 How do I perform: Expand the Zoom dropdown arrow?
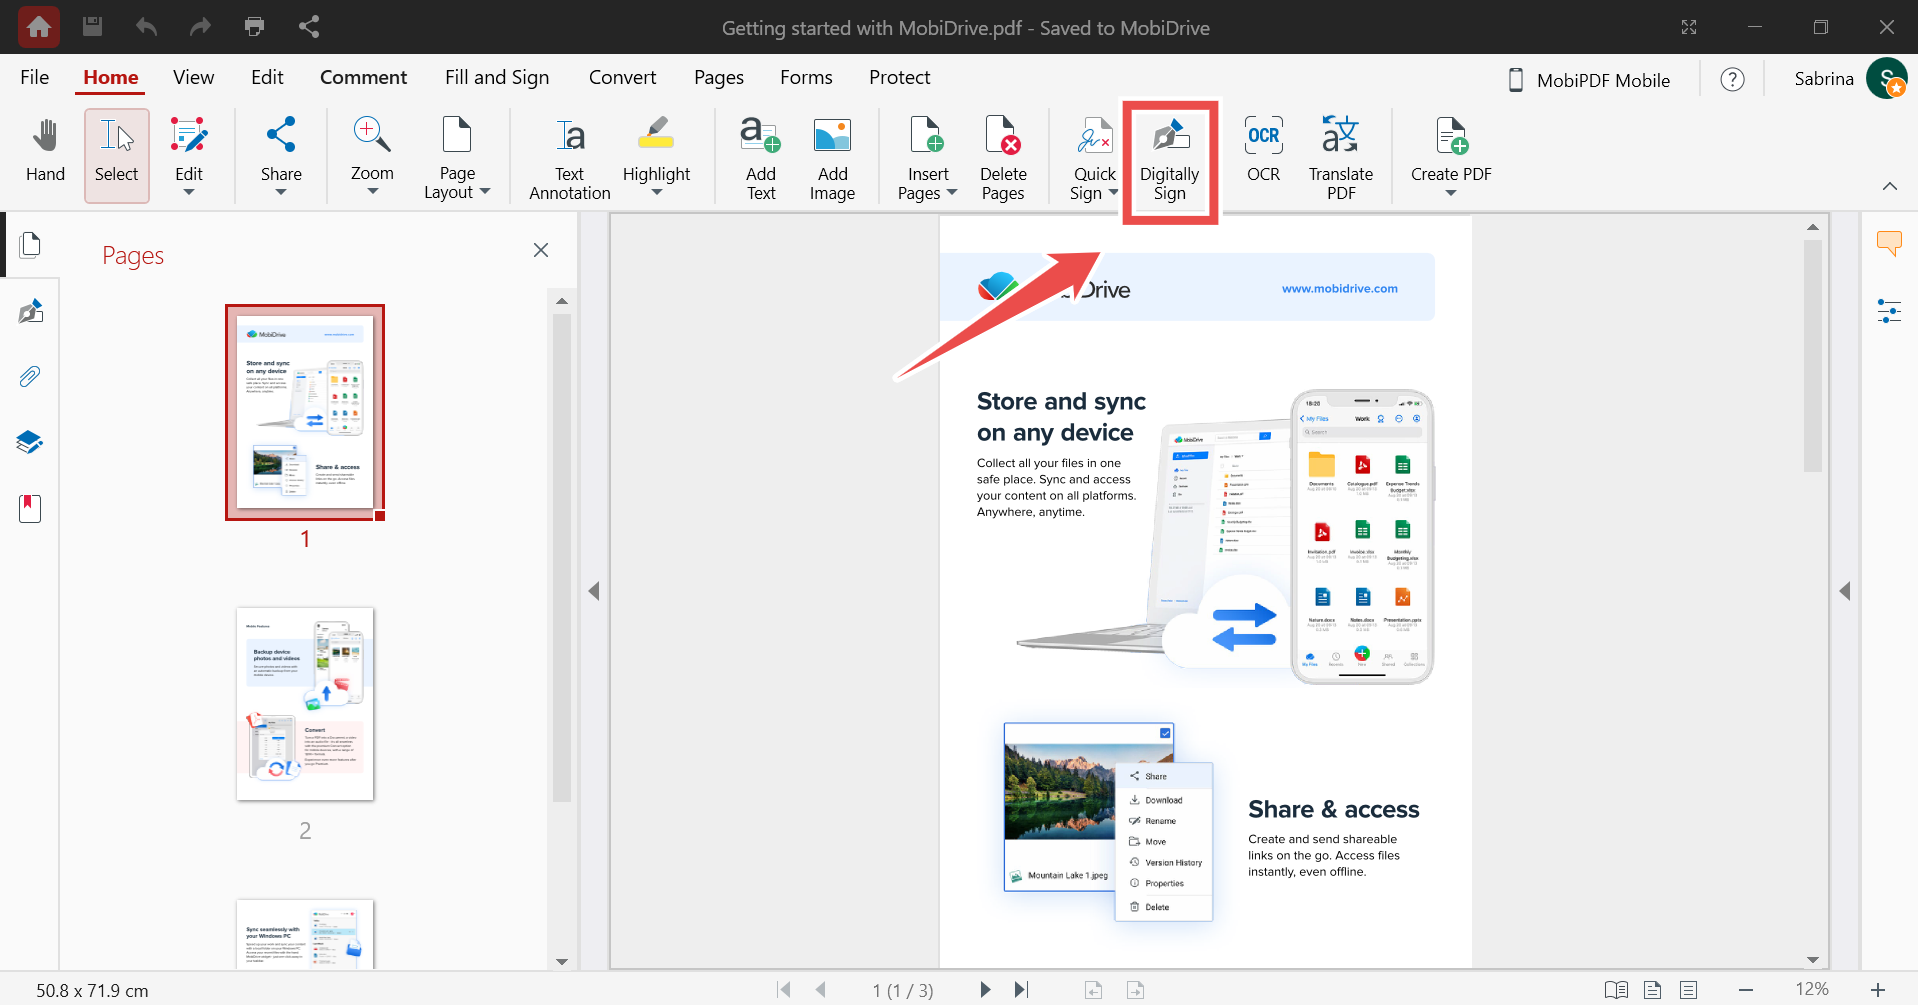(x=372, y=192)
